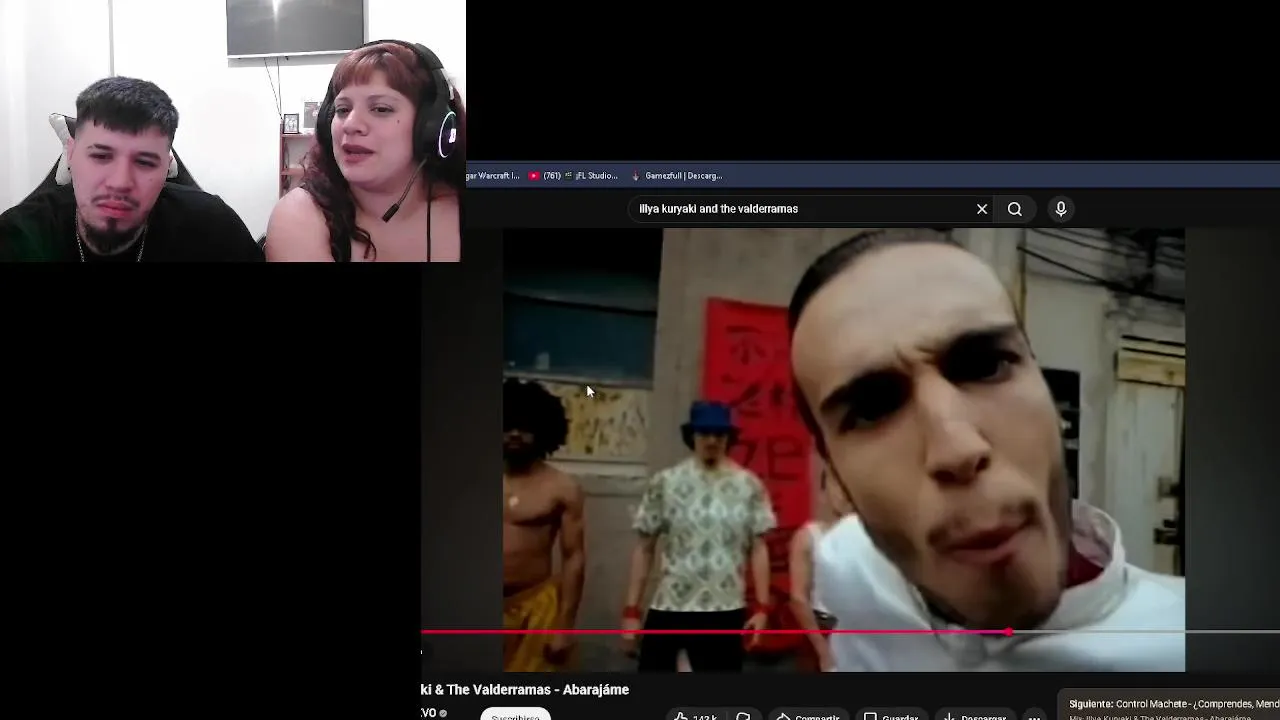Open the Warcraft bookmark in bookmarks bar
This screenshot has height=720, width=1280.
pos(493,176)
